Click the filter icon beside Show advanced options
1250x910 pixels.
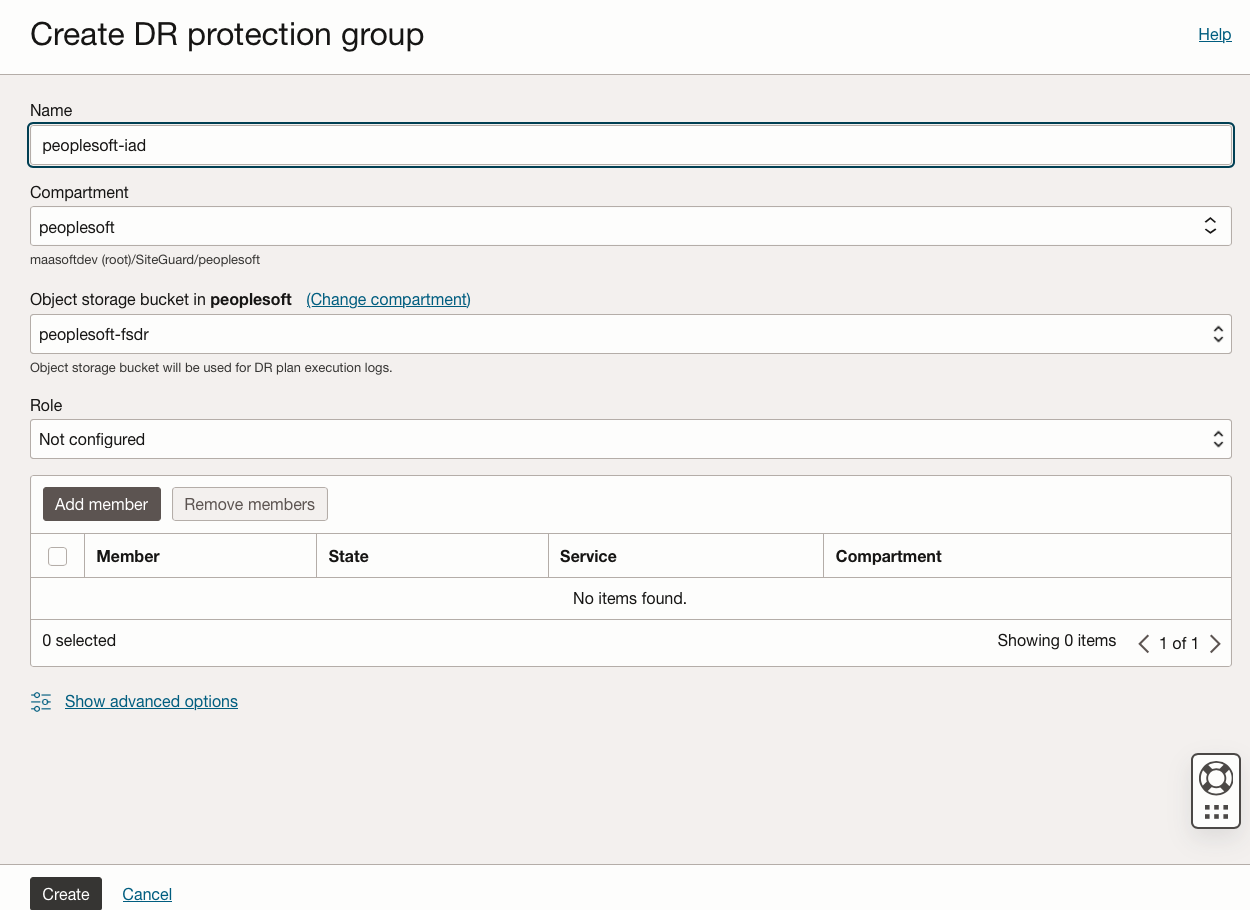point(40,701)
